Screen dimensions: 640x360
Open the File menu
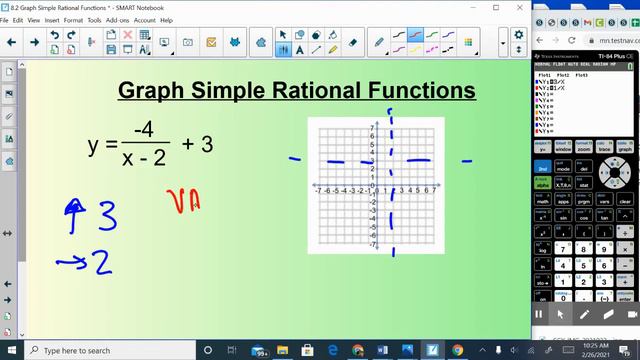tap(4, 20)
